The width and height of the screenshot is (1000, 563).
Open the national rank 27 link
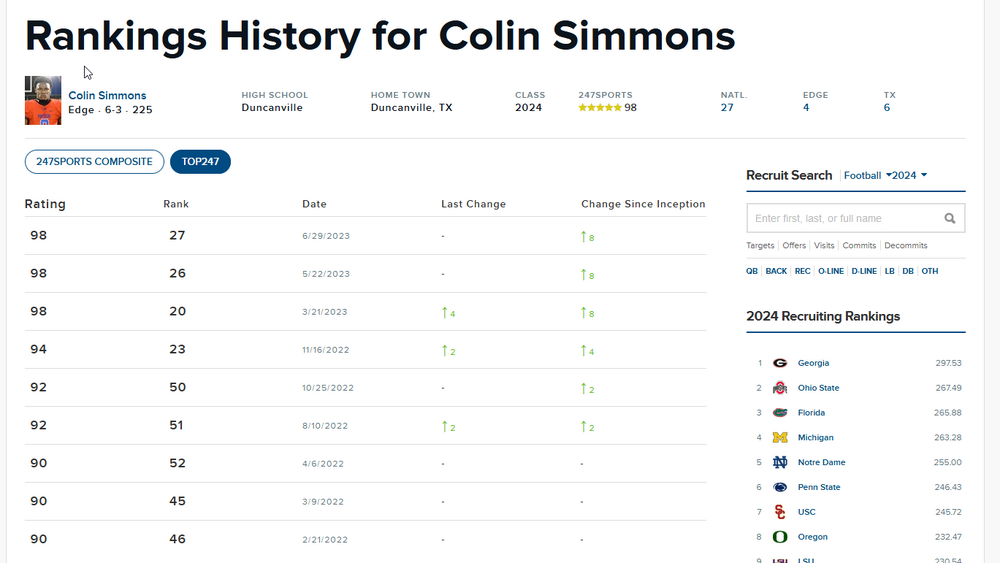coord(727,108)
